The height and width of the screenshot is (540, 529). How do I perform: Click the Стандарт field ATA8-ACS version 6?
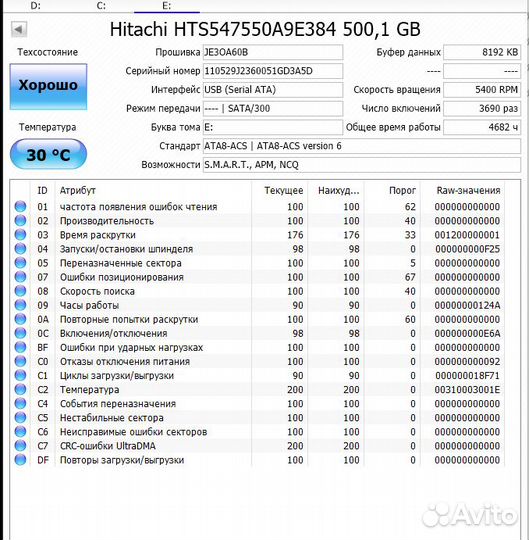coord(362,146)
